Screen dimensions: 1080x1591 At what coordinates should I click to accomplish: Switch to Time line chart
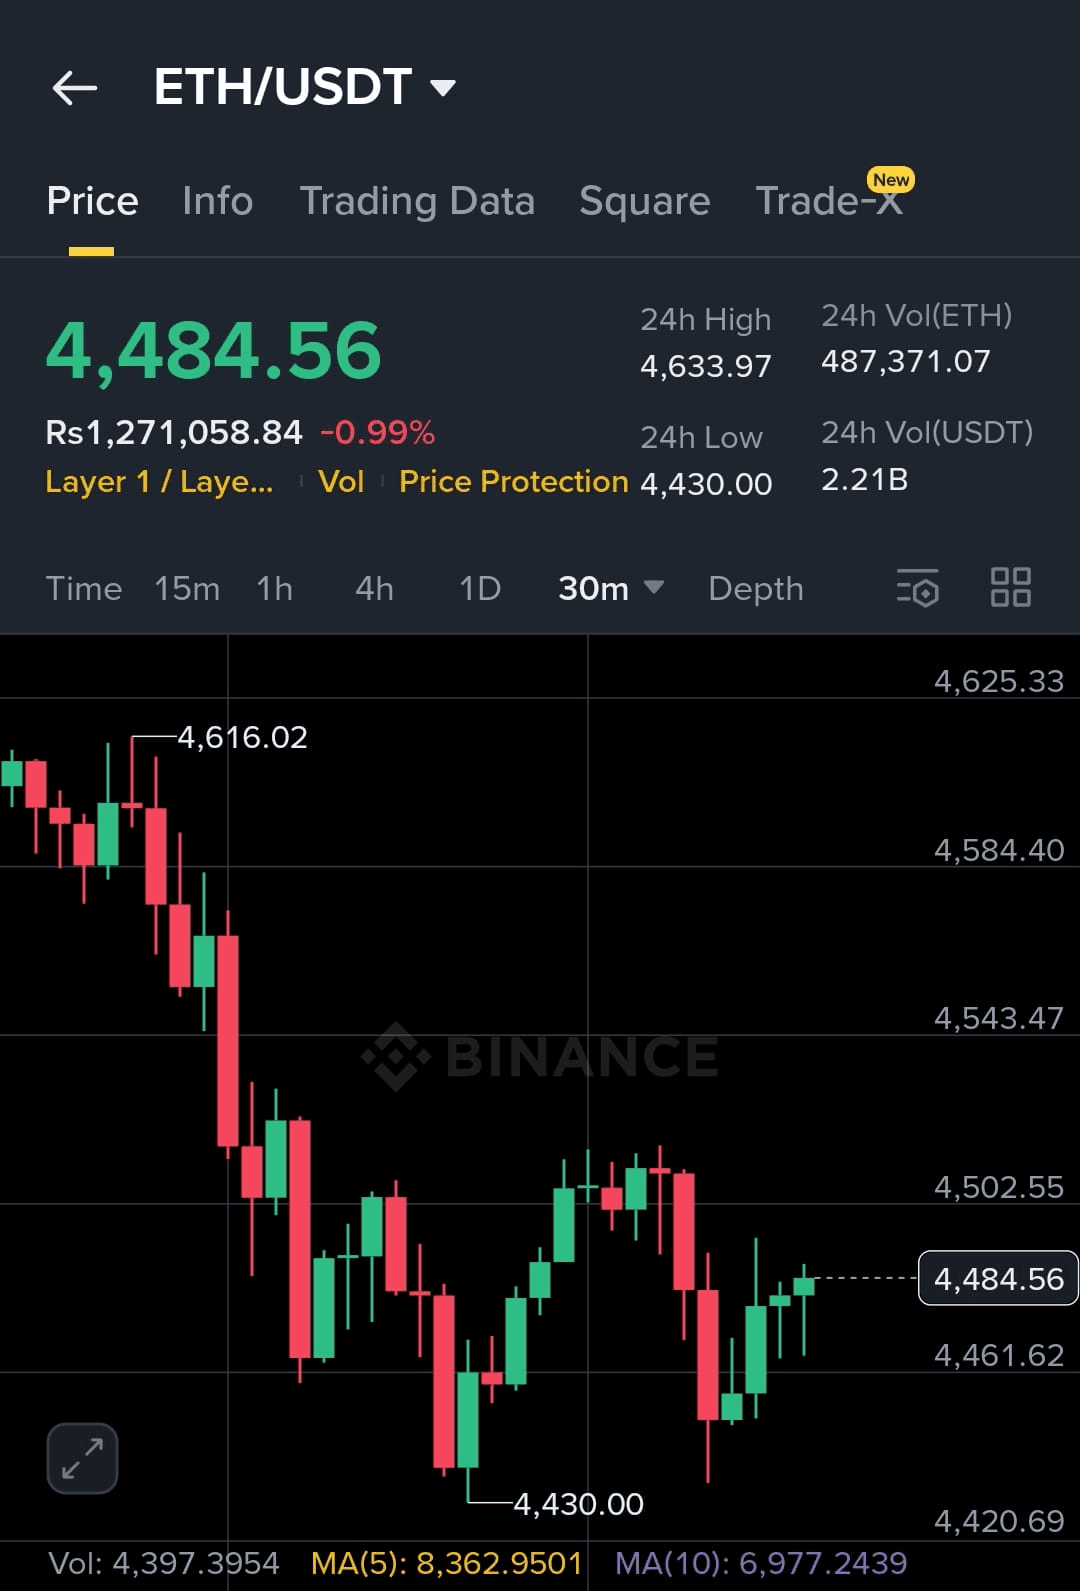tap(84, 588)
